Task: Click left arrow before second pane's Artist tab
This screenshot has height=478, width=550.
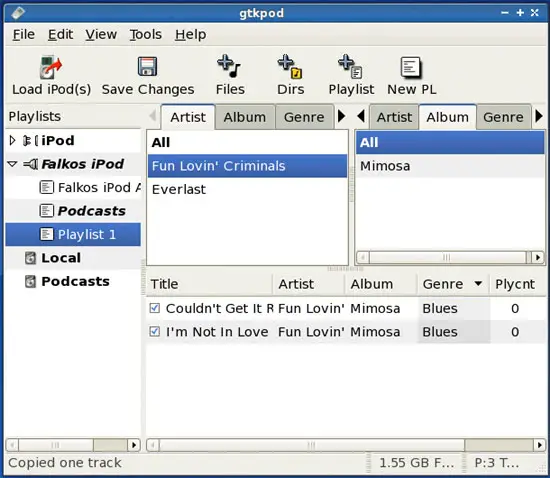Action: 361,116
